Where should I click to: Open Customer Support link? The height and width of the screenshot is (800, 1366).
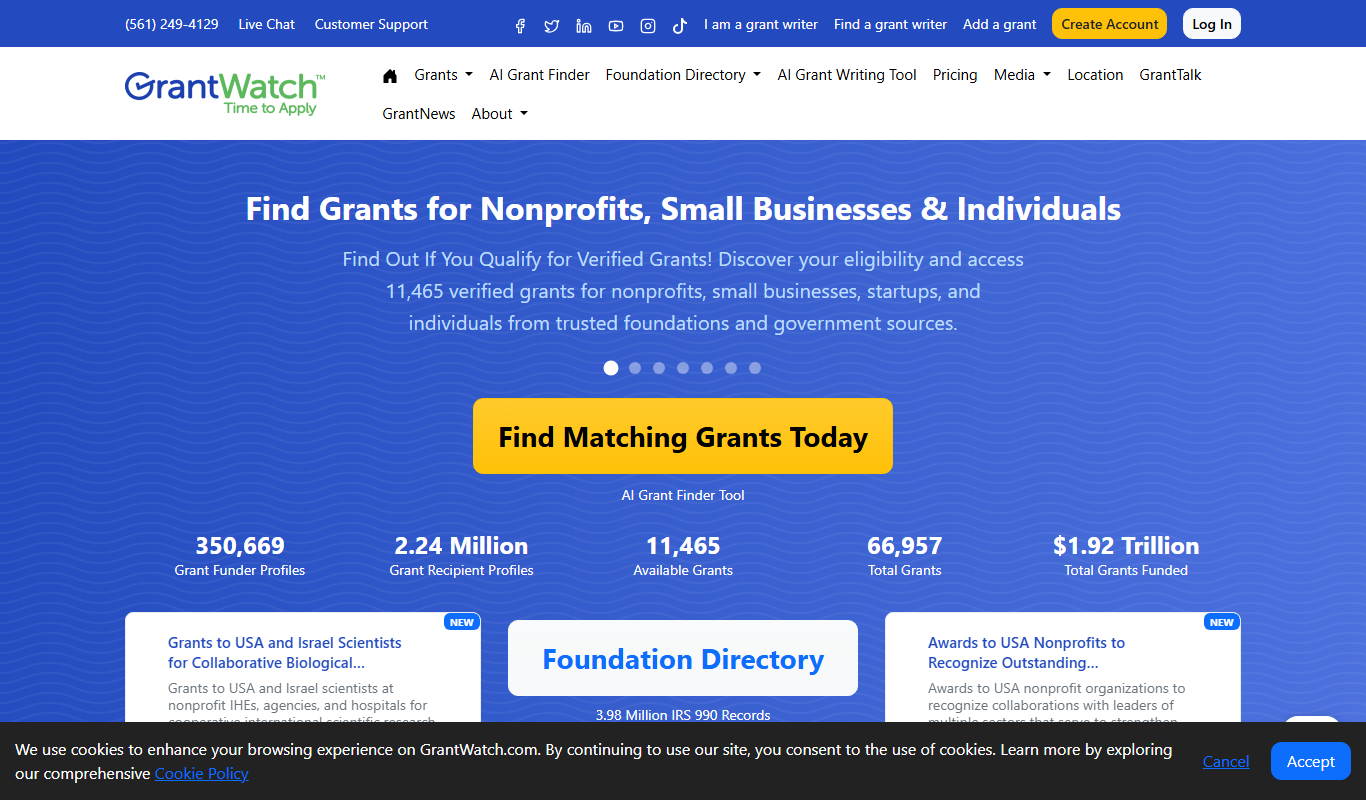point(371,24)
